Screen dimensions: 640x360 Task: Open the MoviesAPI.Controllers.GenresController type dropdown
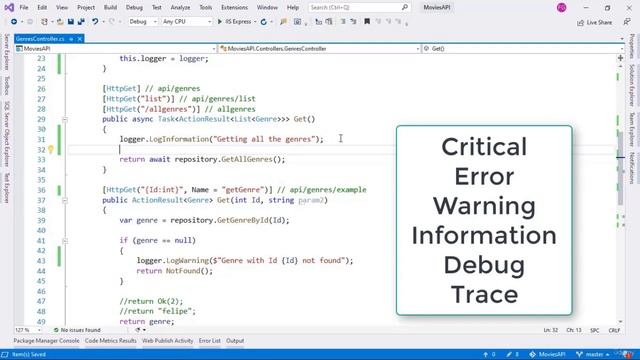pyautogui.click(x=320, y=49)
